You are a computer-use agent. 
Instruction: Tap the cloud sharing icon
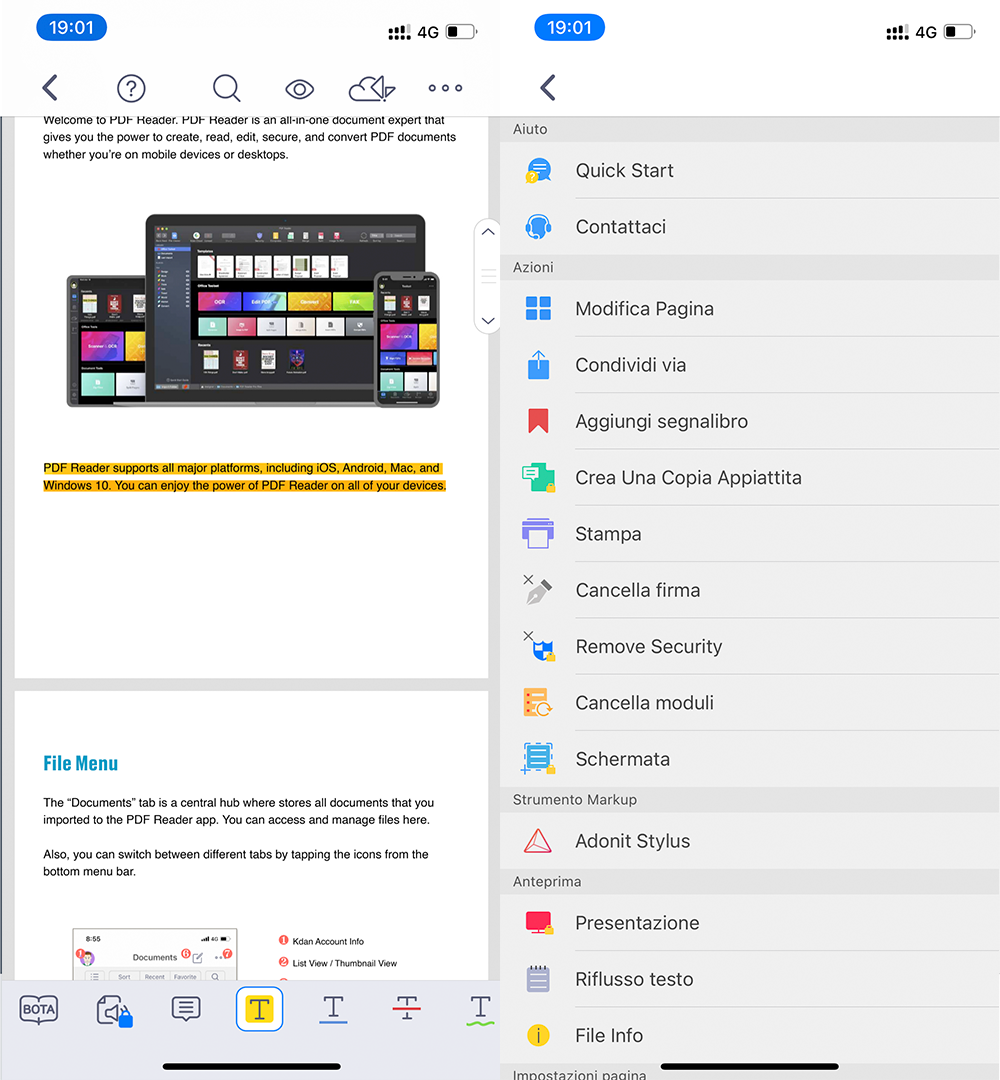click(371, 88)
